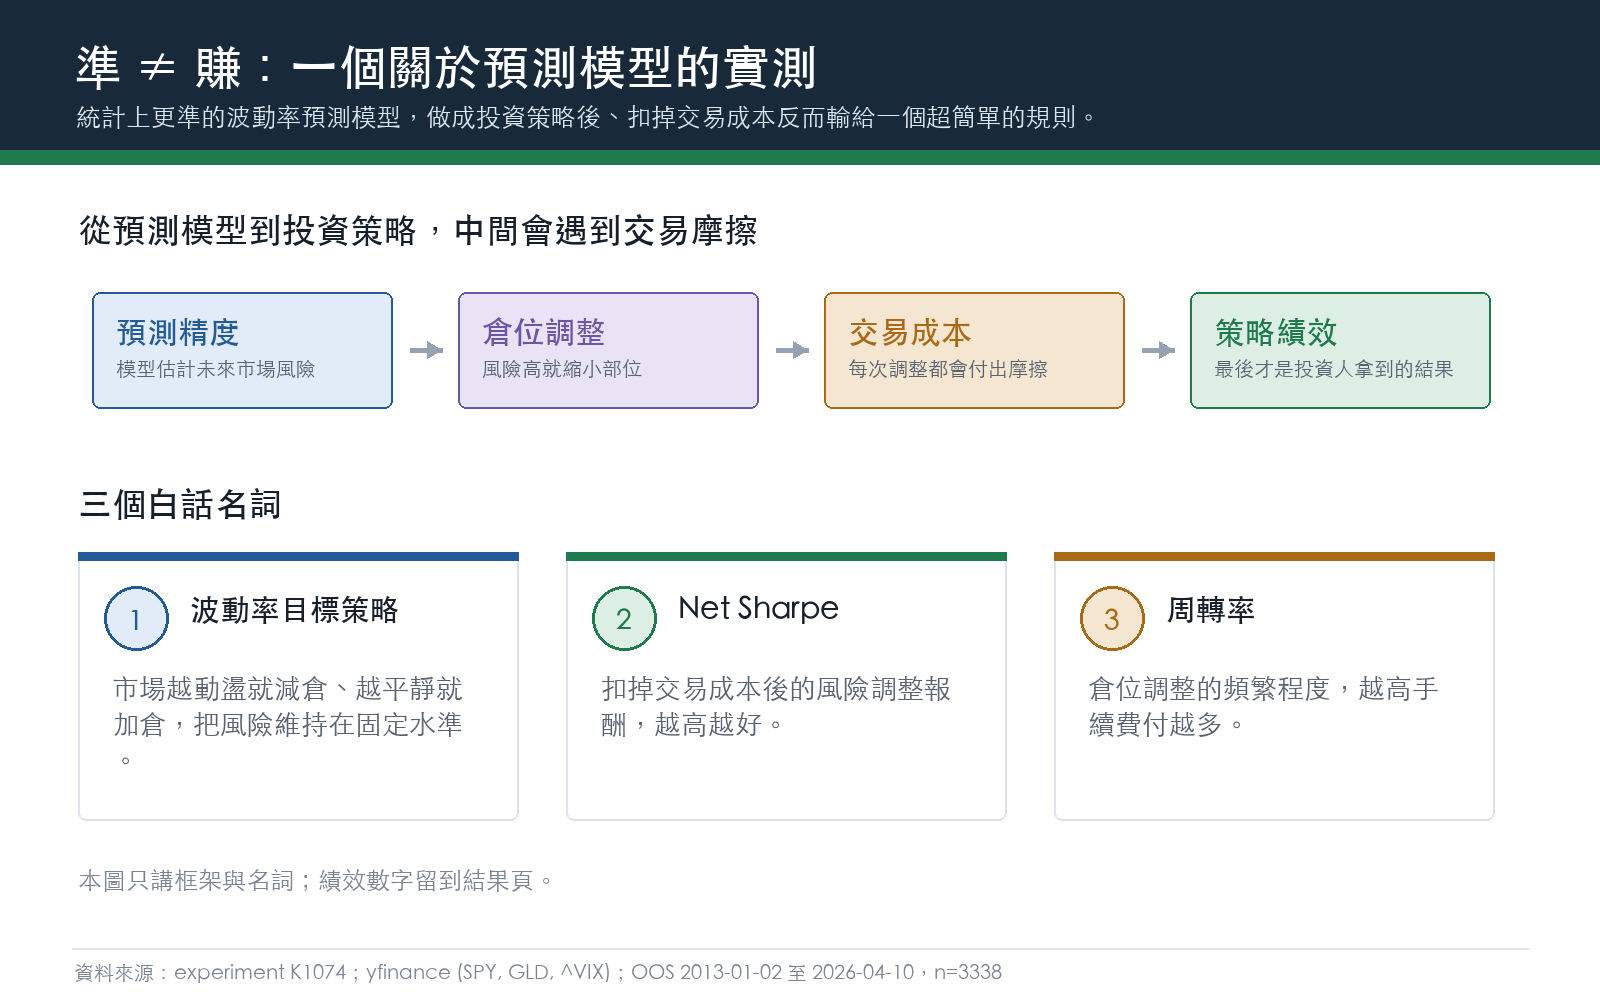Screen dimensions: 1600x1000
Task: Click the subtitle starting with 統計上更準的波動率預測模型
Action: pos(586,118)
